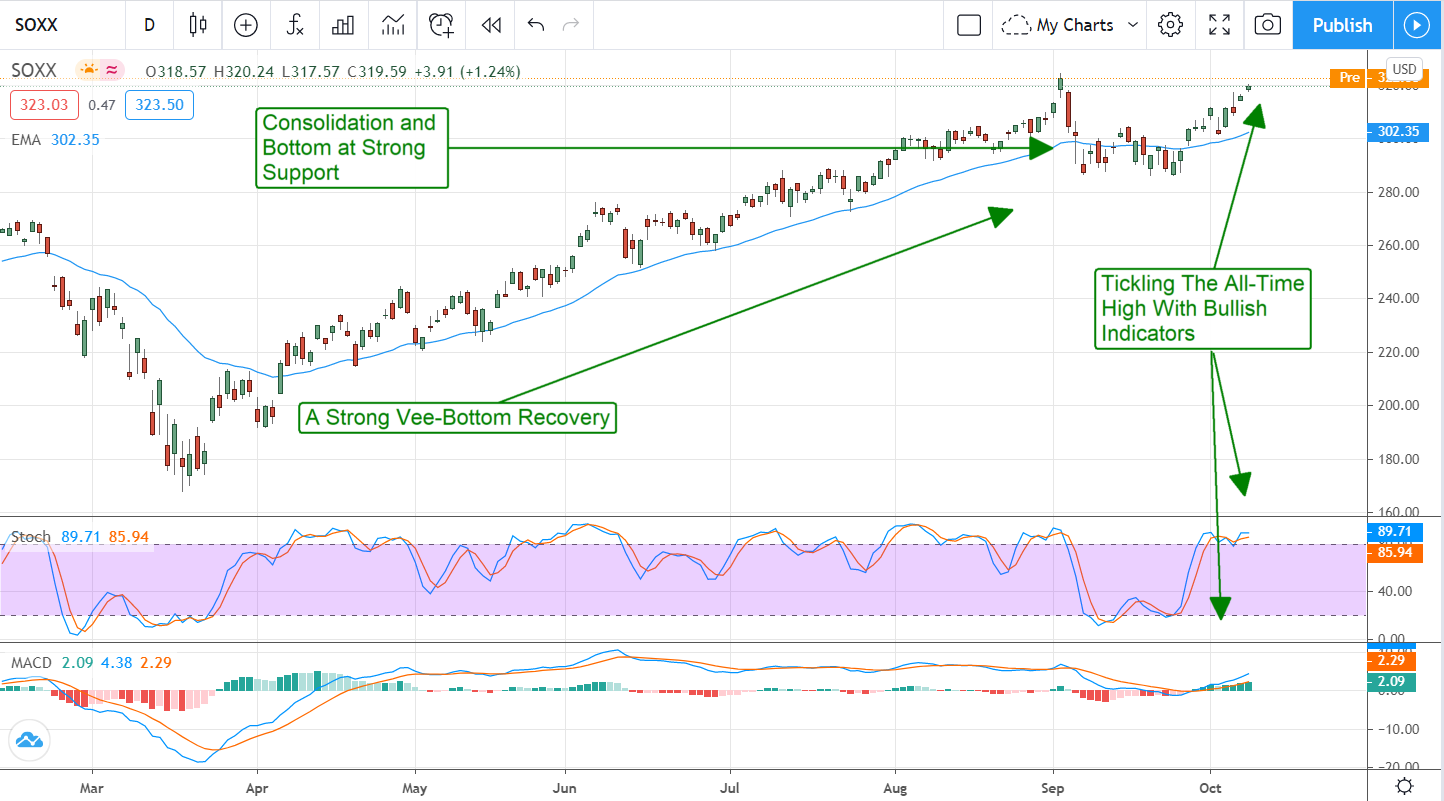Create an alert with the alarm clock icon
The width and height of the screenshot is (1444, 801).
tap(441, 25)
